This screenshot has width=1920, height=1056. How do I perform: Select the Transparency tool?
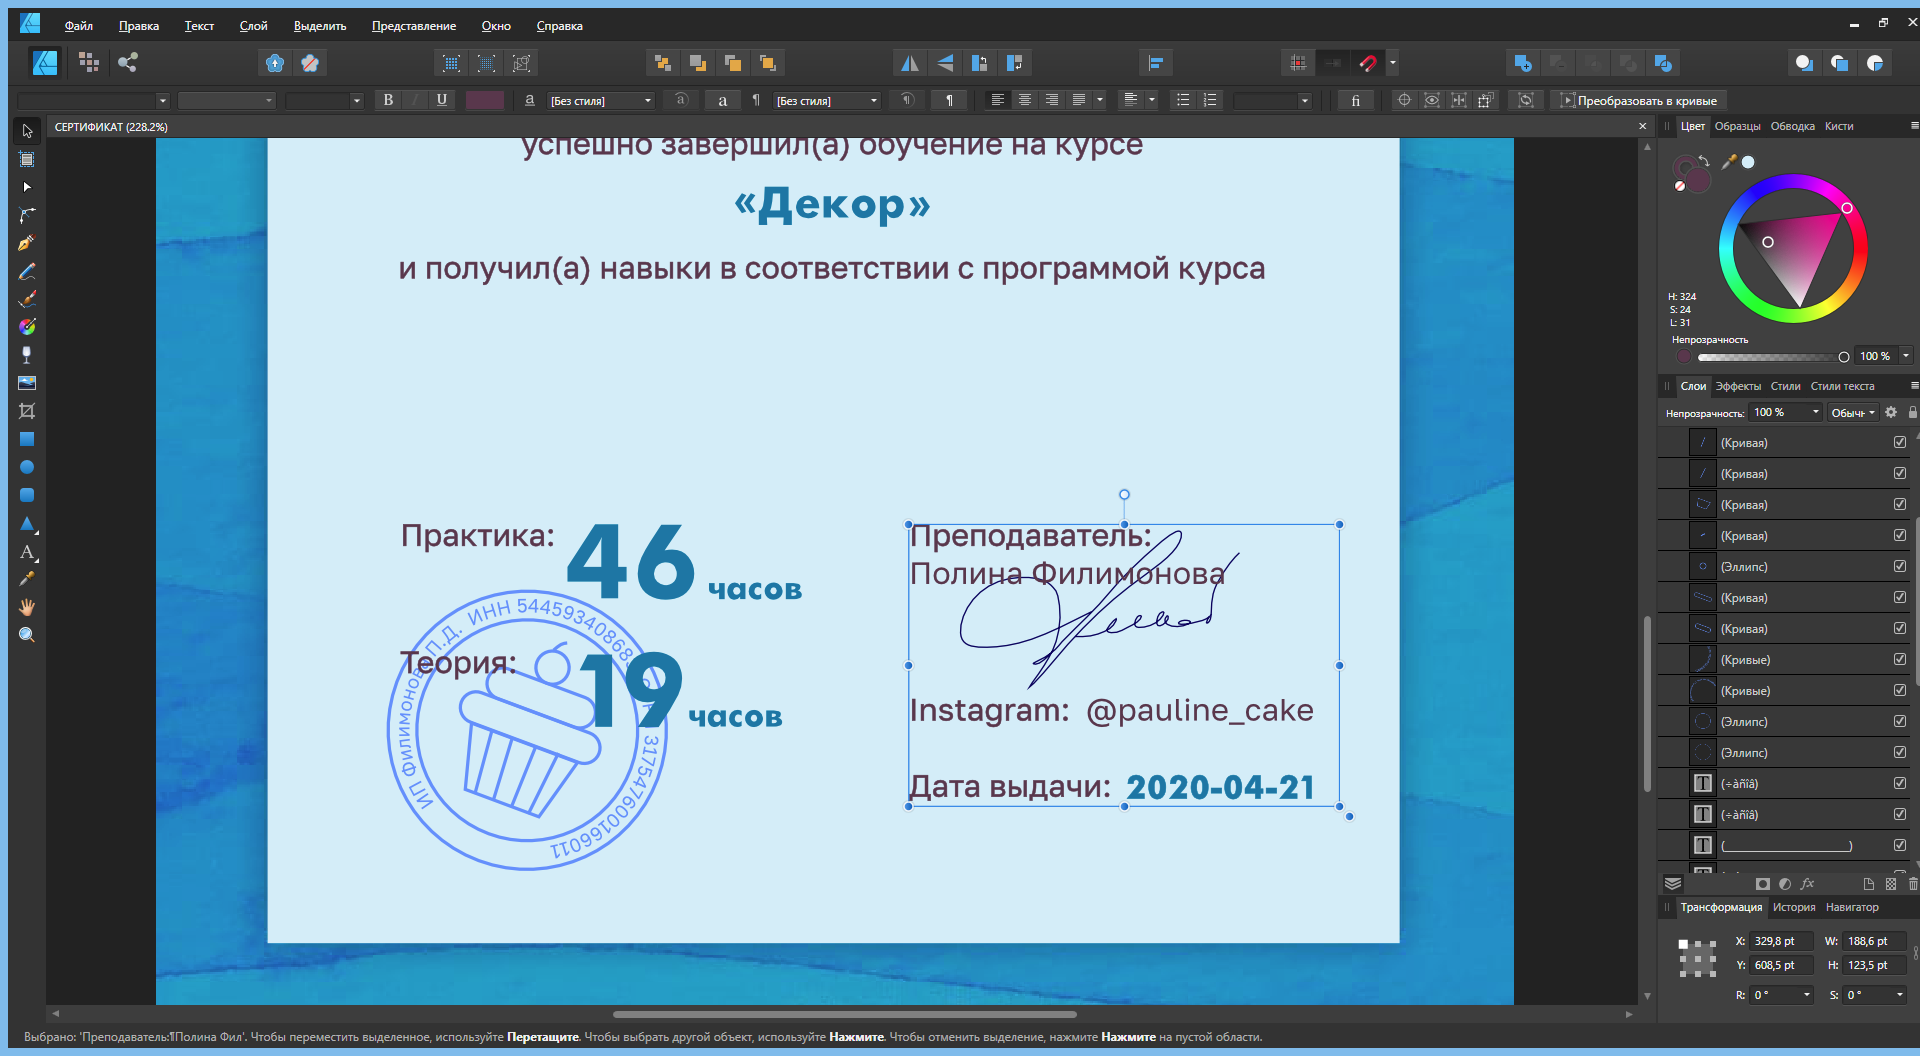click(27, 355)
